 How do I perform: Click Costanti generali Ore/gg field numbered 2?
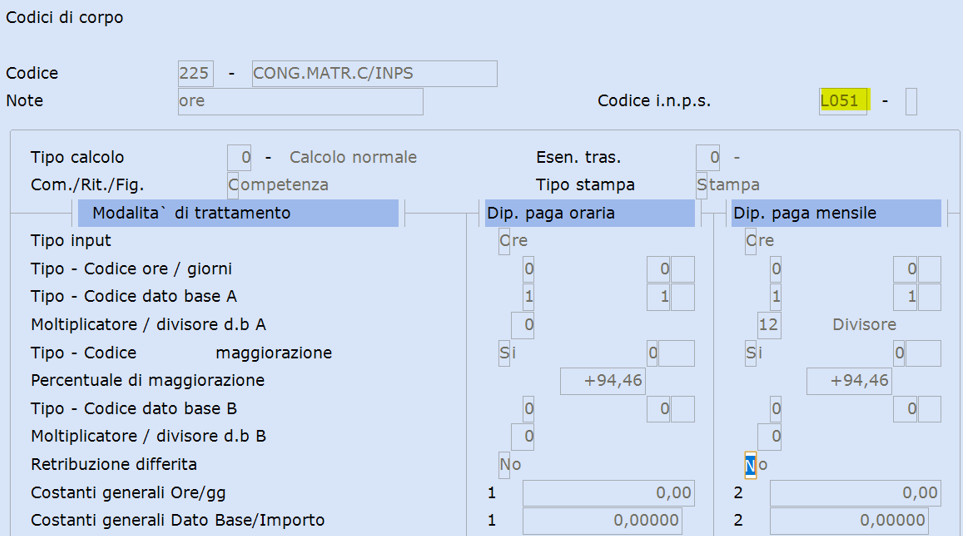pyautogui.click(x=855, y=493)
